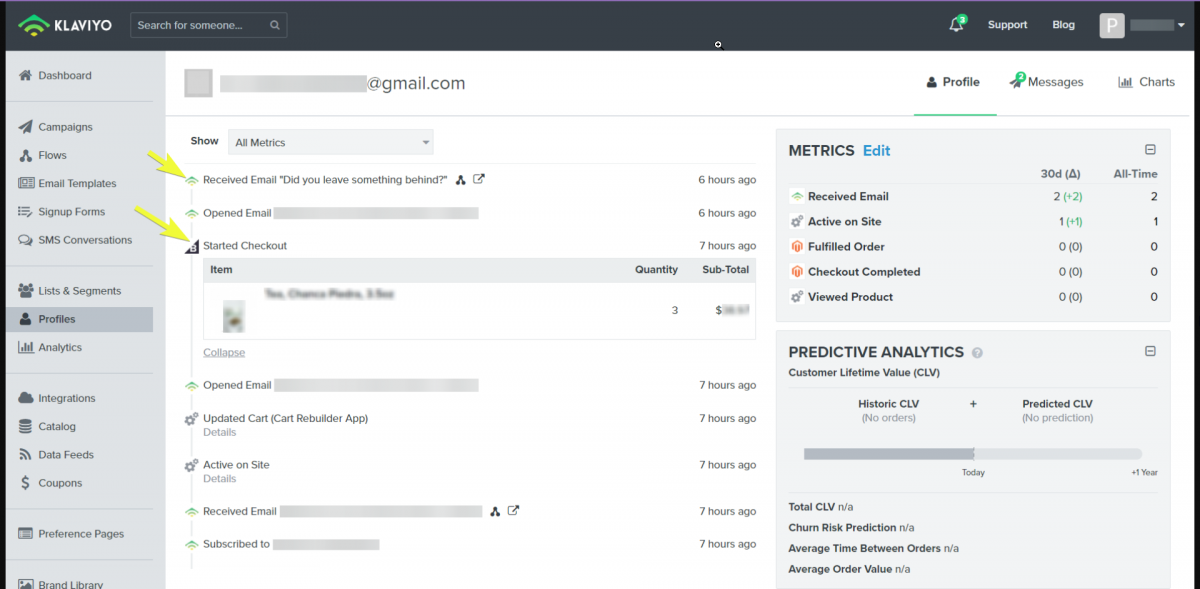Screen dimensions: 1200x589
Task: Click the 'All-Time' column header
Action: click(1136, 174)
